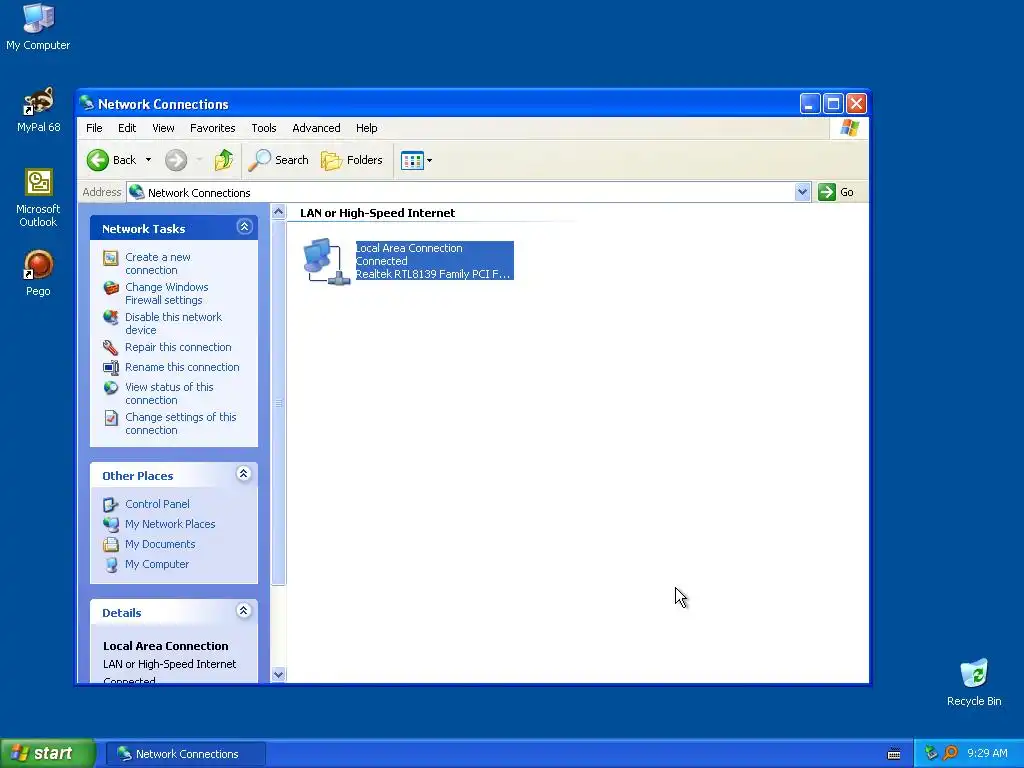Minimize the Network Connections window

(810, 104)
